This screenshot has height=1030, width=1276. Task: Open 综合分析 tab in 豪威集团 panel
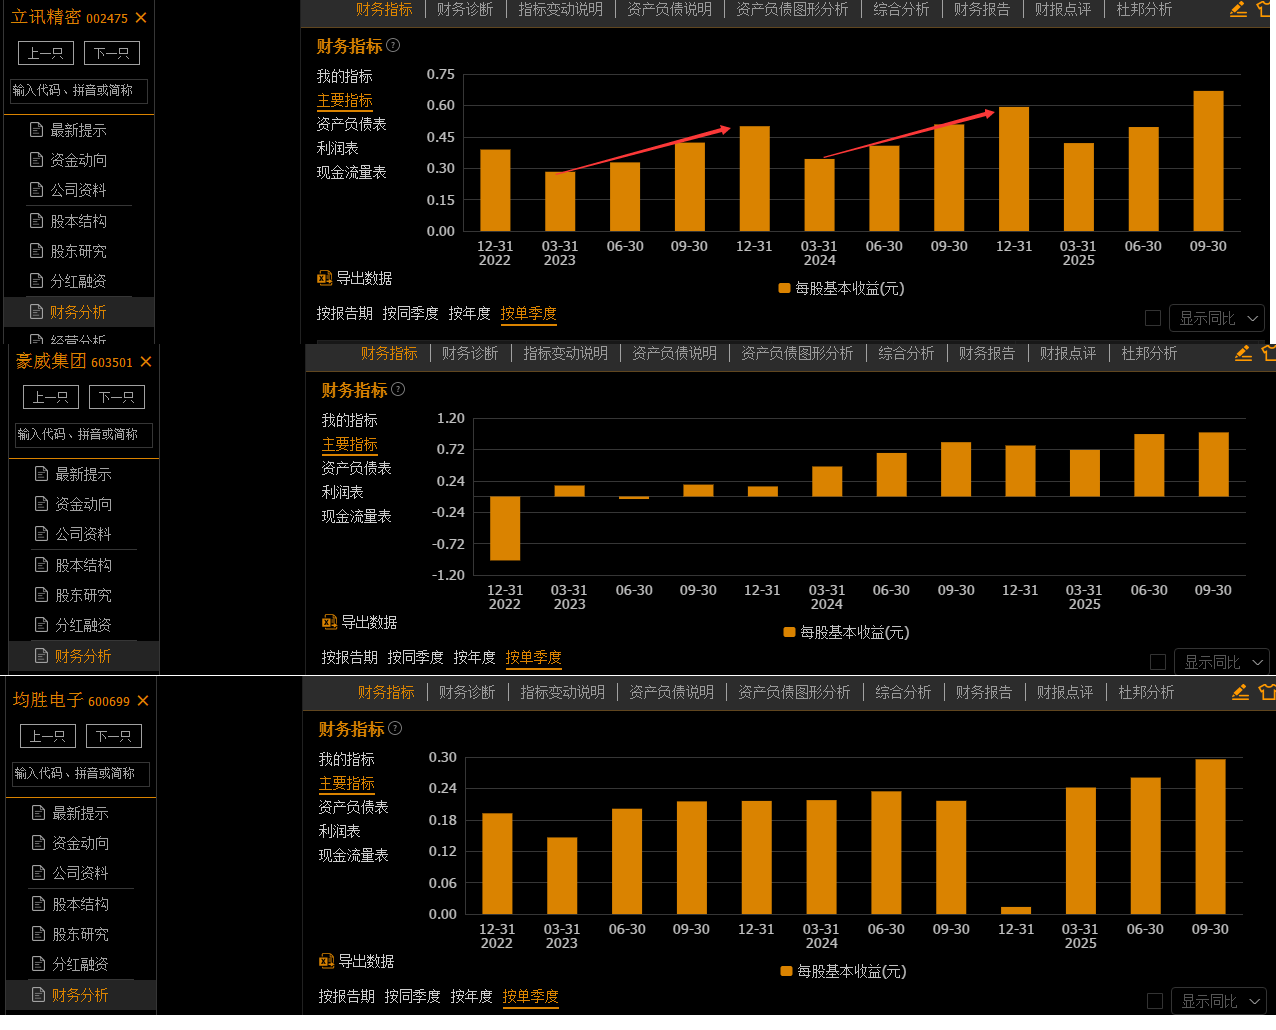point(906,353)
